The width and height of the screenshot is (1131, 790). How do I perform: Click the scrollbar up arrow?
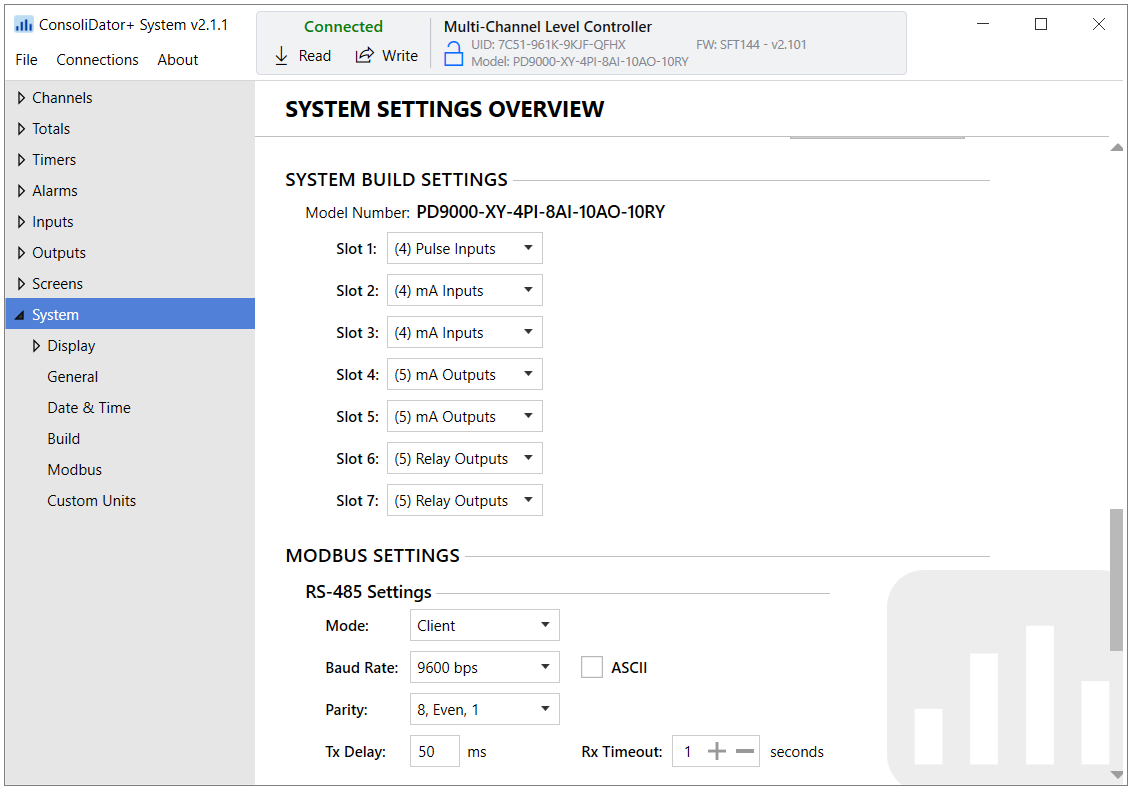1117,147
